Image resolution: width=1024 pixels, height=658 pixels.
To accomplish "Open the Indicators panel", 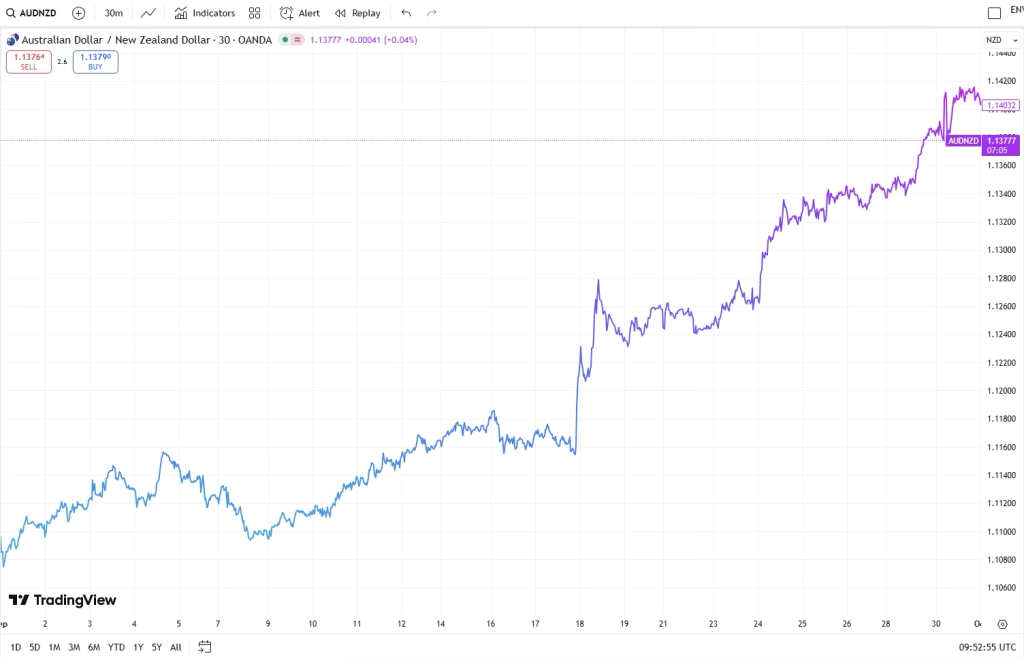I will 205,13.
